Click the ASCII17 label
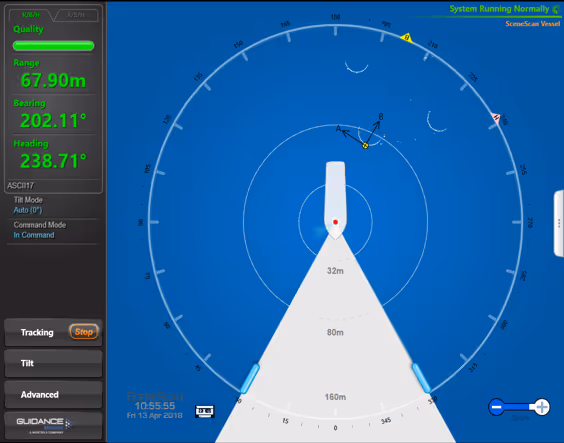Screen dimensions: 564x443 [21, 186]
